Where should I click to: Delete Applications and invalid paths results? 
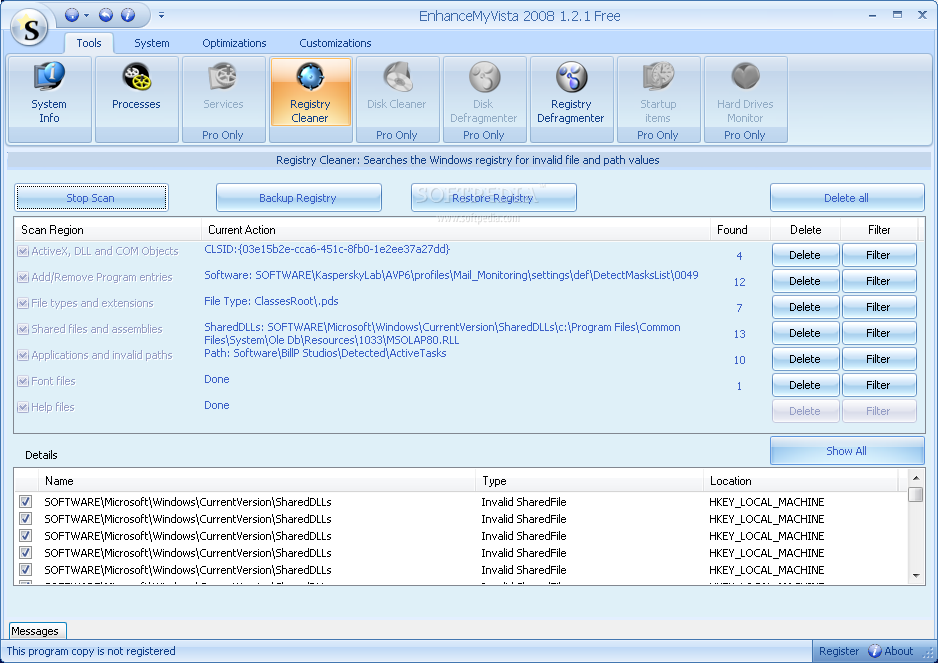tap(805, 359)
